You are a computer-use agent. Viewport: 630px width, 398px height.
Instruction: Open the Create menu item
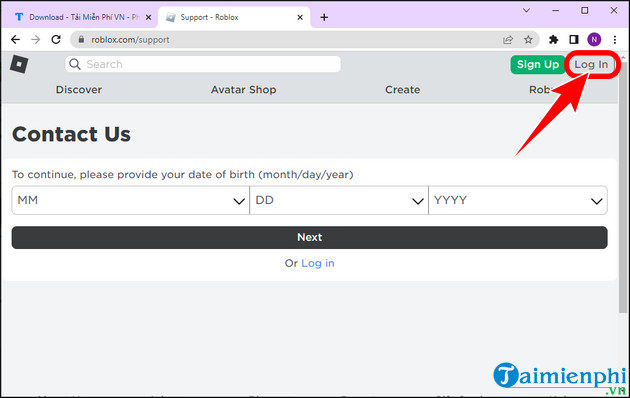coord(403,90)
